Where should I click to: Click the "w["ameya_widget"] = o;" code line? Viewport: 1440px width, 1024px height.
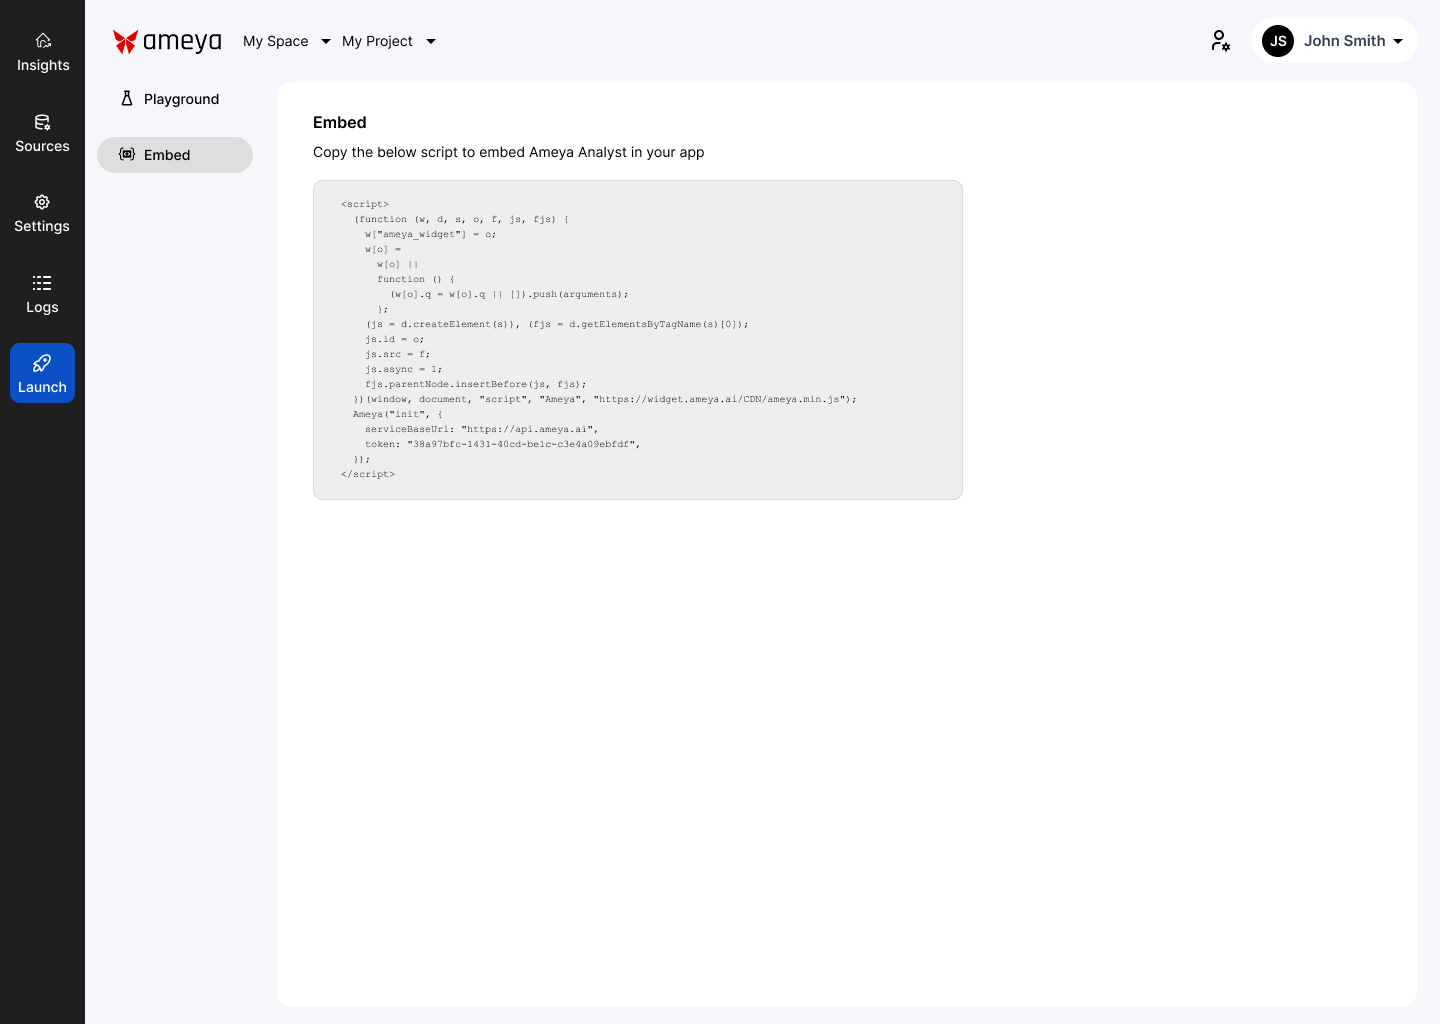point(430,234)
